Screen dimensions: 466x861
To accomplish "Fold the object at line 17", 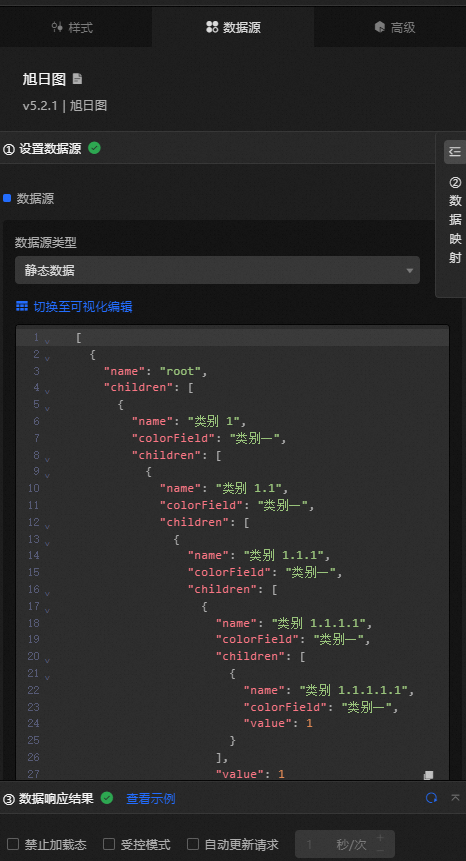I will click(47, 610).
